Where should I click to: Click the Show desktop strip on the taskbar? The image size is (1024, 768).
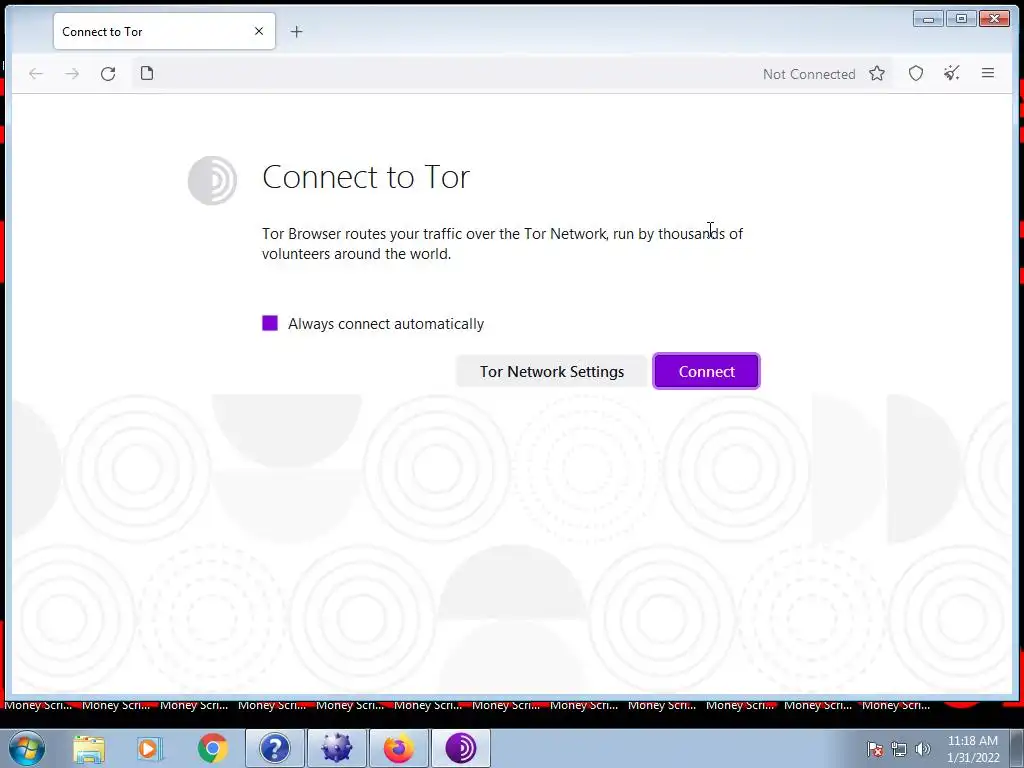coord(1017,748)
